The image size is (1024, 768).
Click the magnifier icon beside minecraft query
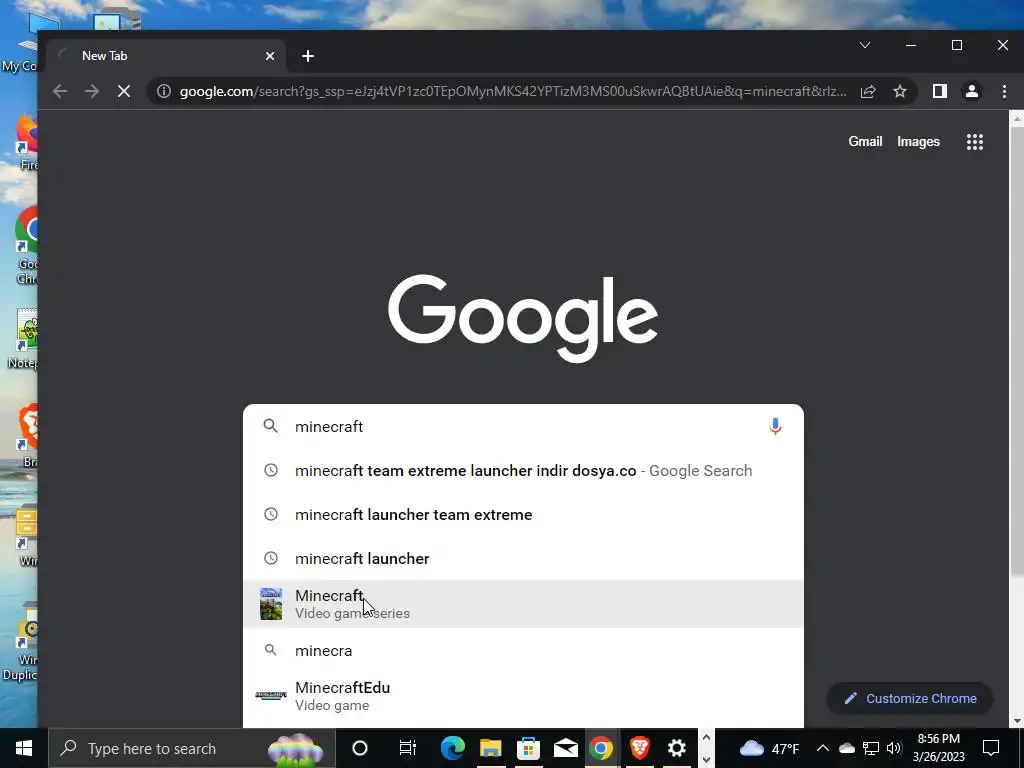(x=270, y=426)
